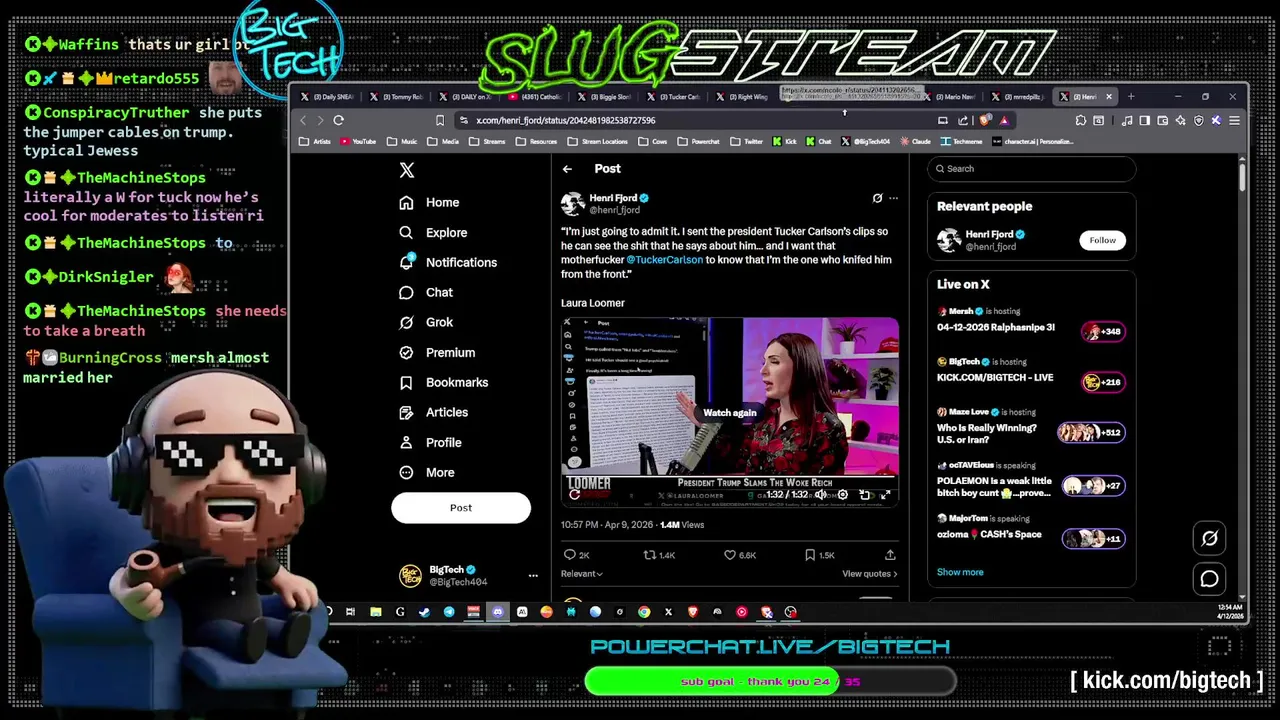Click the browser back arrow

303,120
